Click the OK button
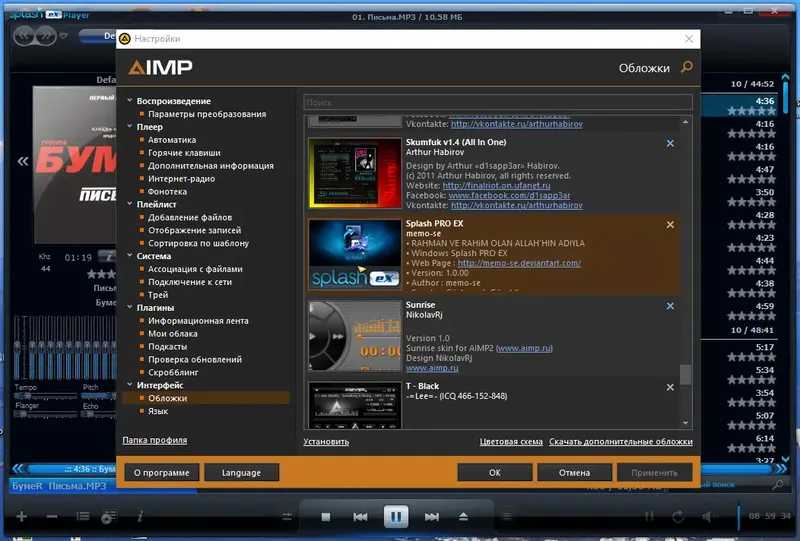Viewport: 800px width, 541px height. [495, 473]
